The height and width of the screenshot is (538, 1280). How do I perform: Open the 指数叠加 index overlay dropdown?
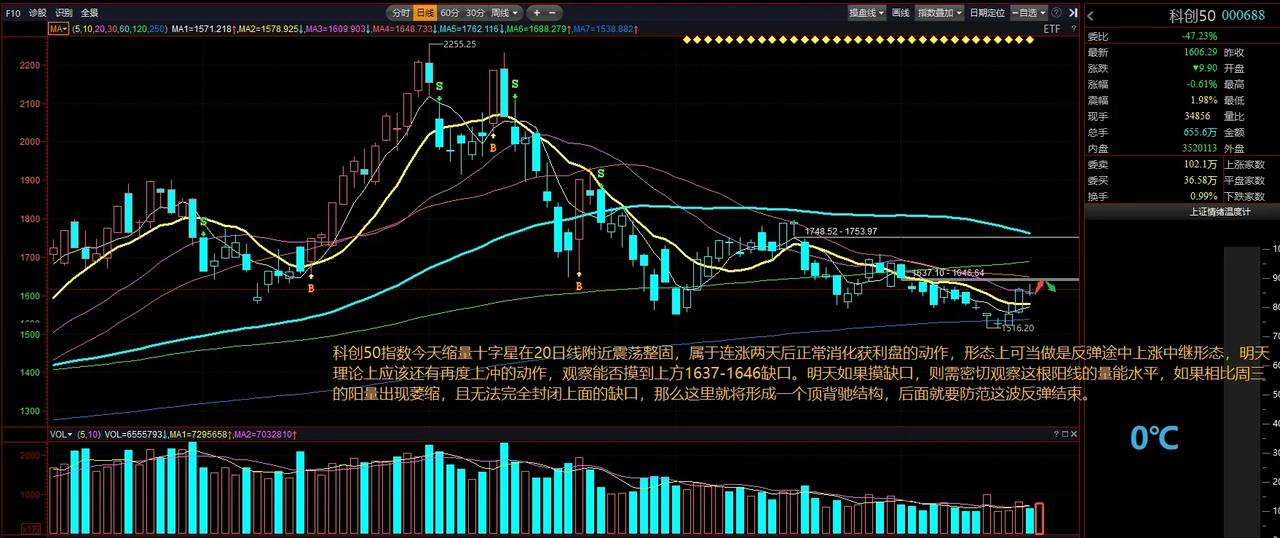(939, 13)
